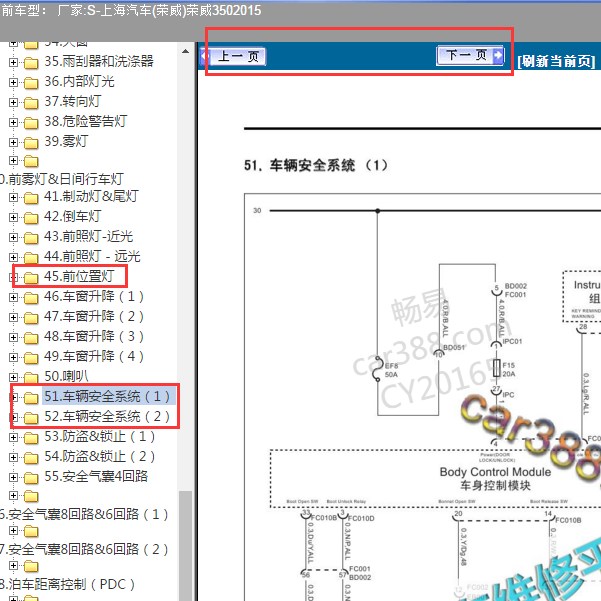Viewport: 601px width, 601px height.
Task: Select 45.前位置灯 entry
Action: (x=79, y=276)
